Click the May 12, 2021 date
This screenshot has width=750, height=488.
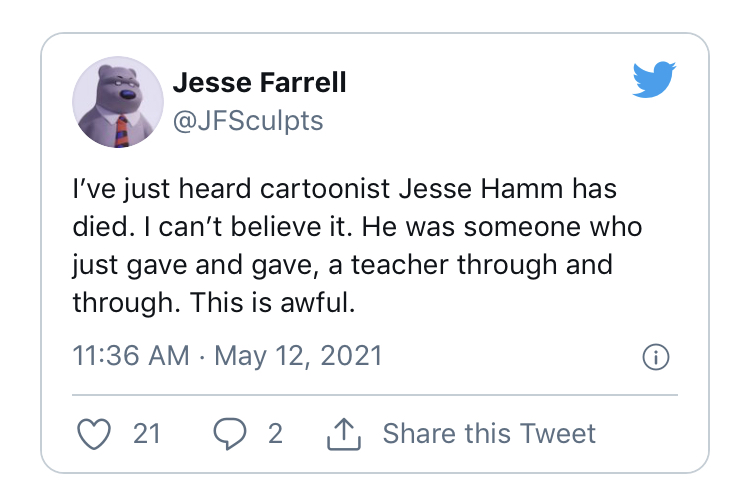pos(297,356)
